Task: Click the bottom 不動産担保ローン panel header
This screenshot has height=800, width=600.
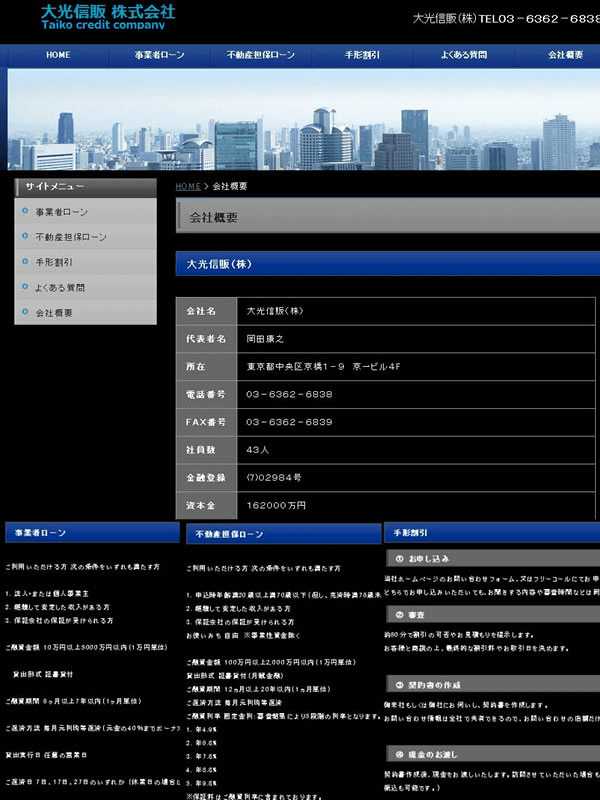Action: (284, 534)
